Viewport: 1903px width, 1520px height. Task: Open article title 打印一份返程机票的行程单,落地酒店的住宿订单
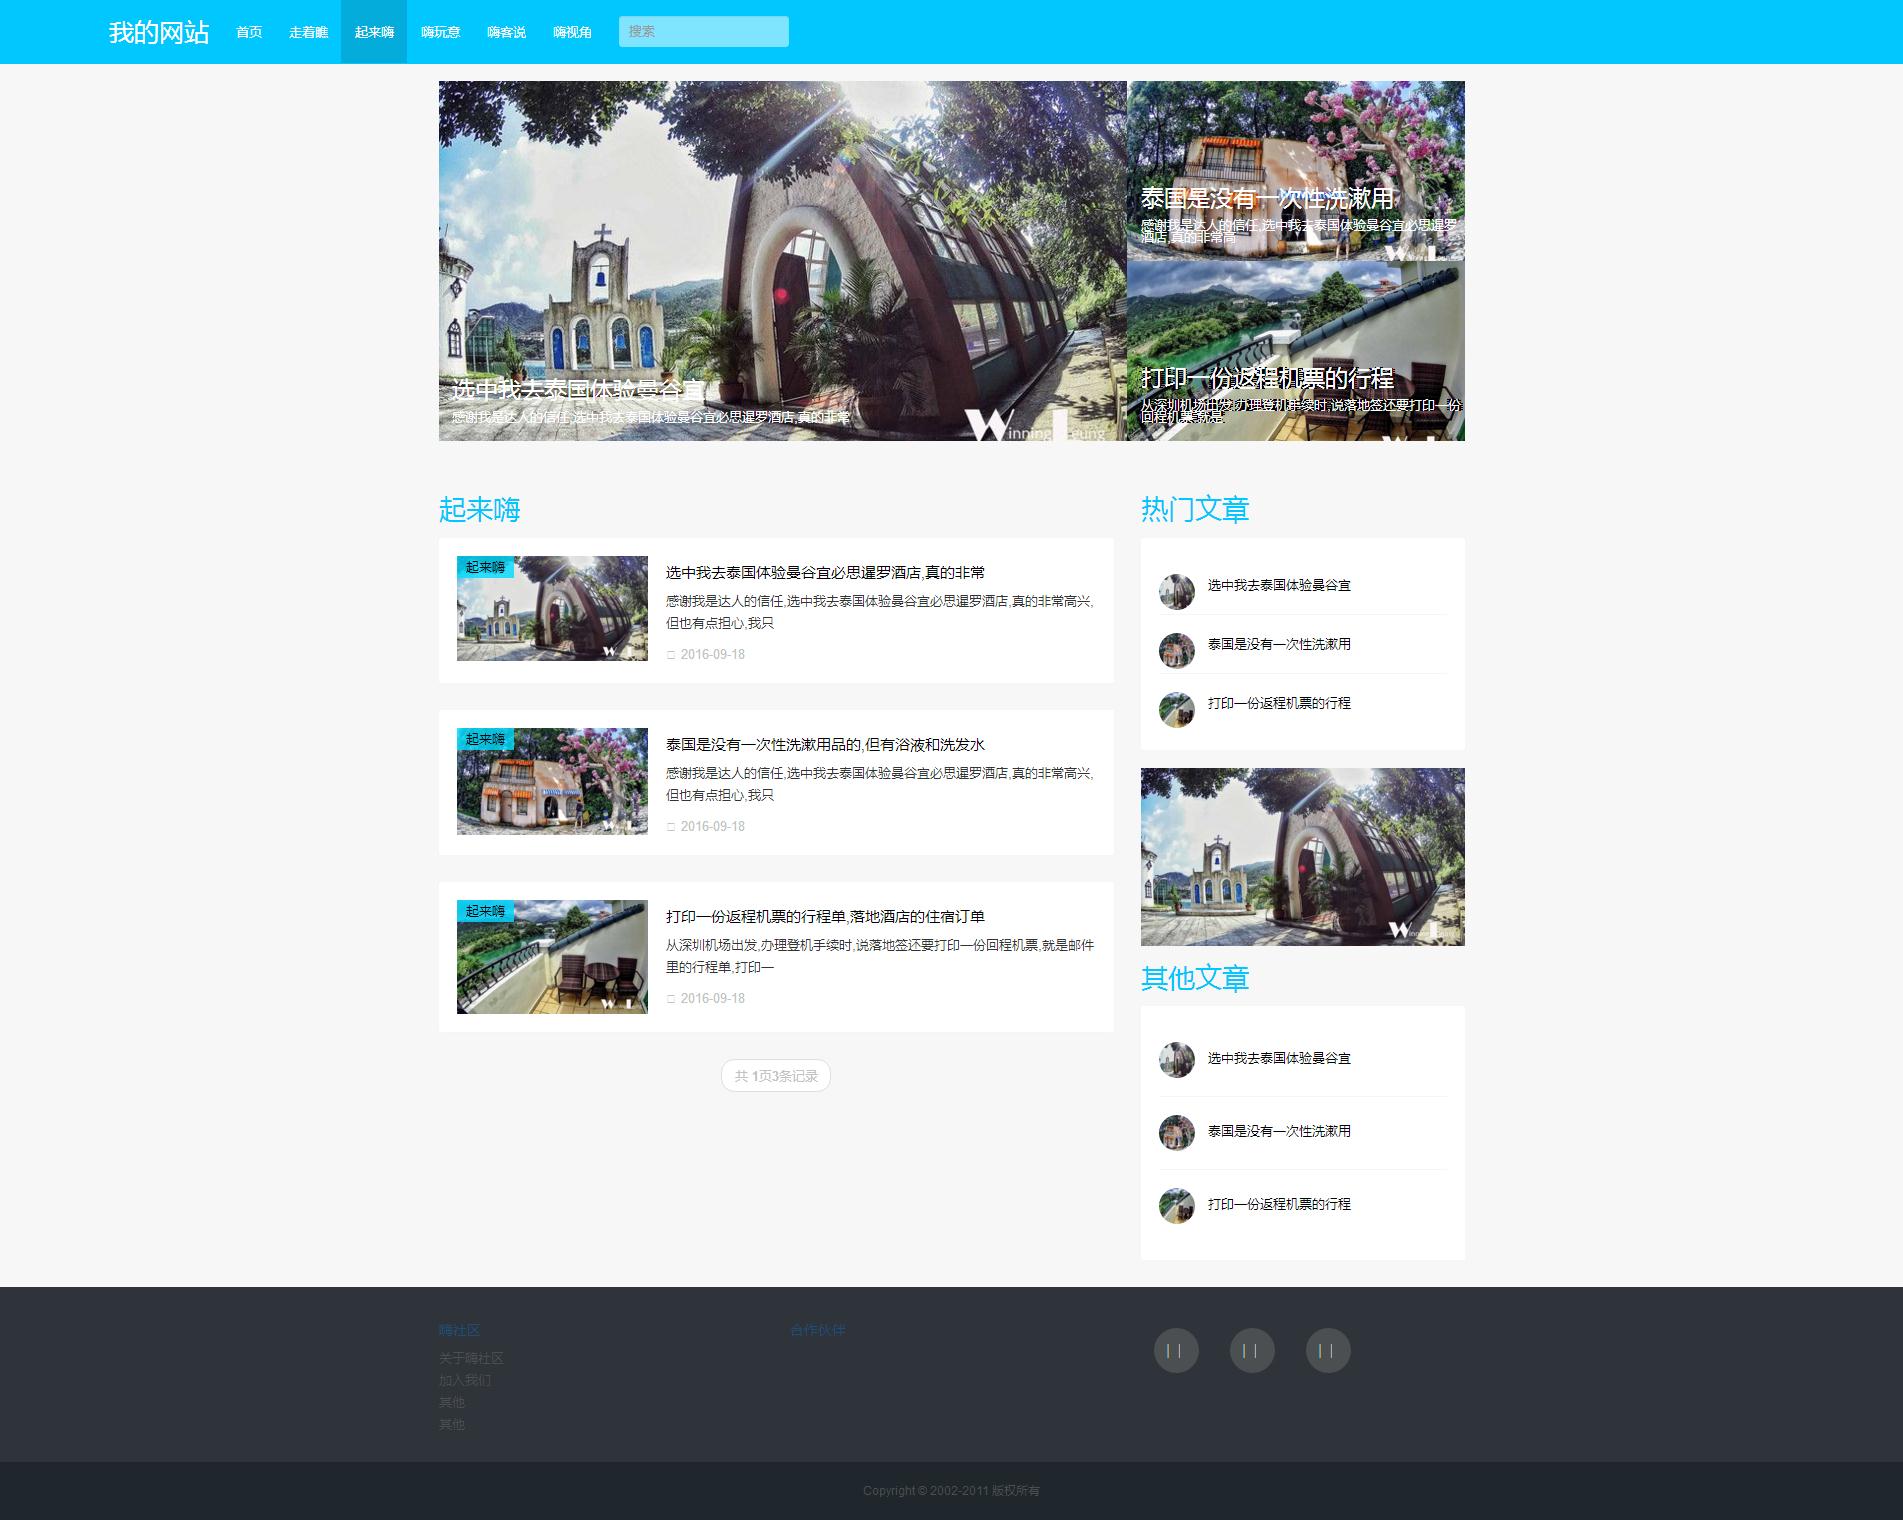point(825,917)
